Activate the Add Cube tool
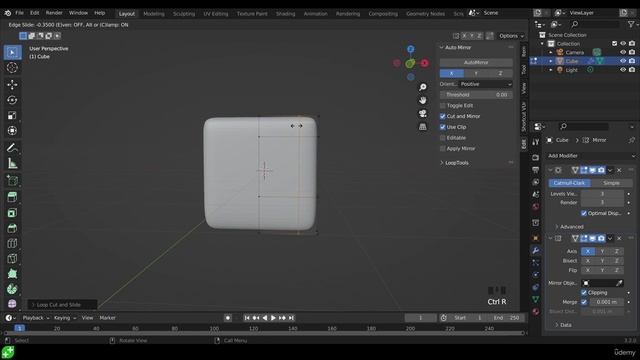Screen dimensions: 640x360 click(12, 180)
